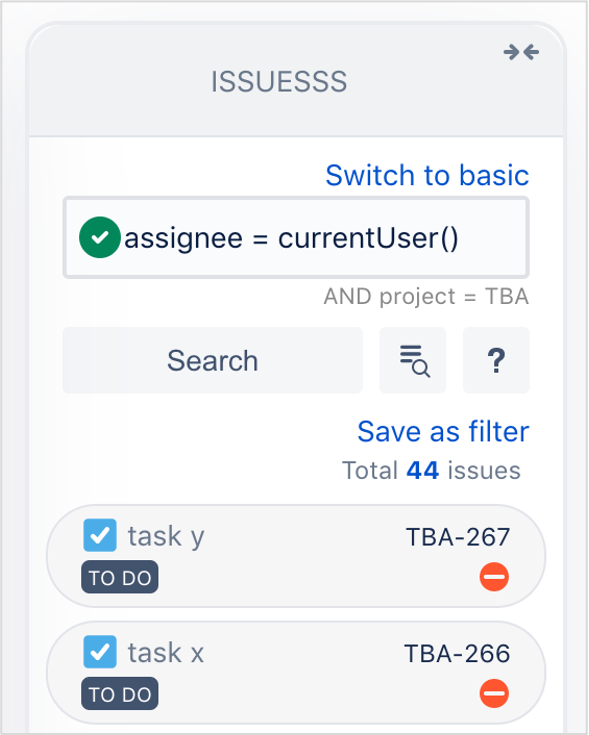This screenshot has width=589, height=735.
Task: Click the green JQL valid checkmark icon
Action: (100, 237)
